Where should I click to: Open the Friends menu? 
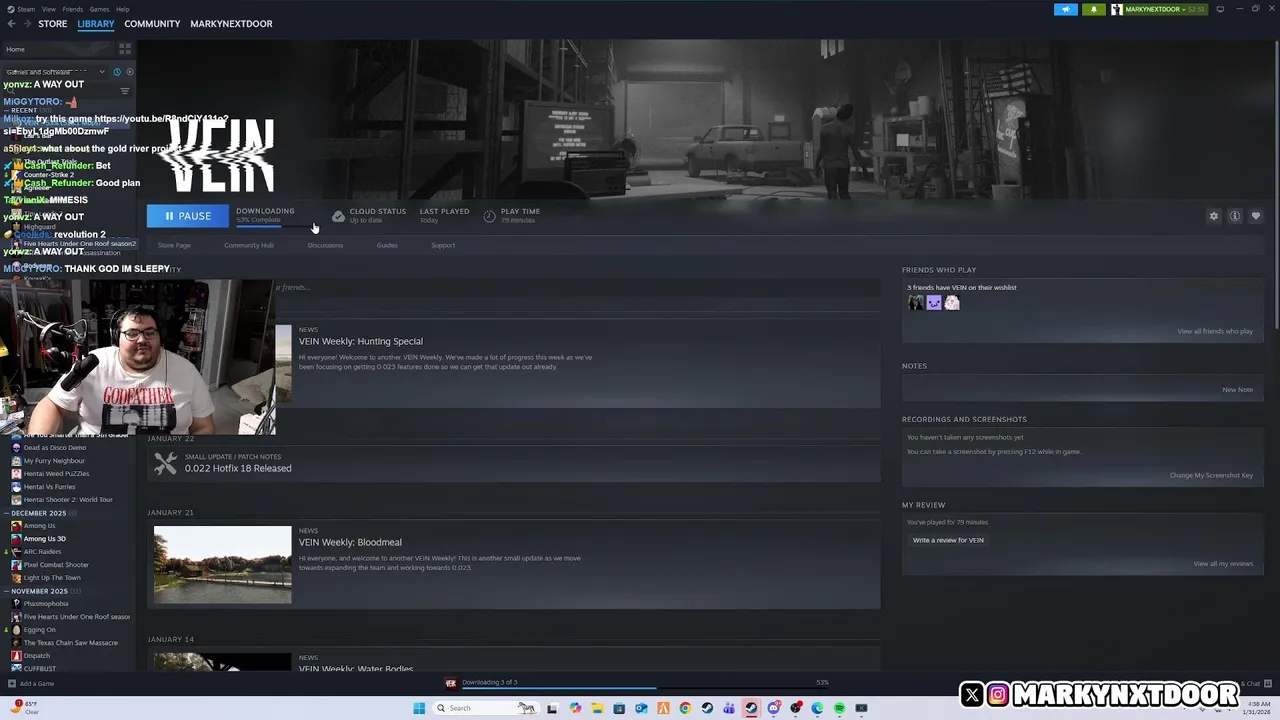coord(73,9)
